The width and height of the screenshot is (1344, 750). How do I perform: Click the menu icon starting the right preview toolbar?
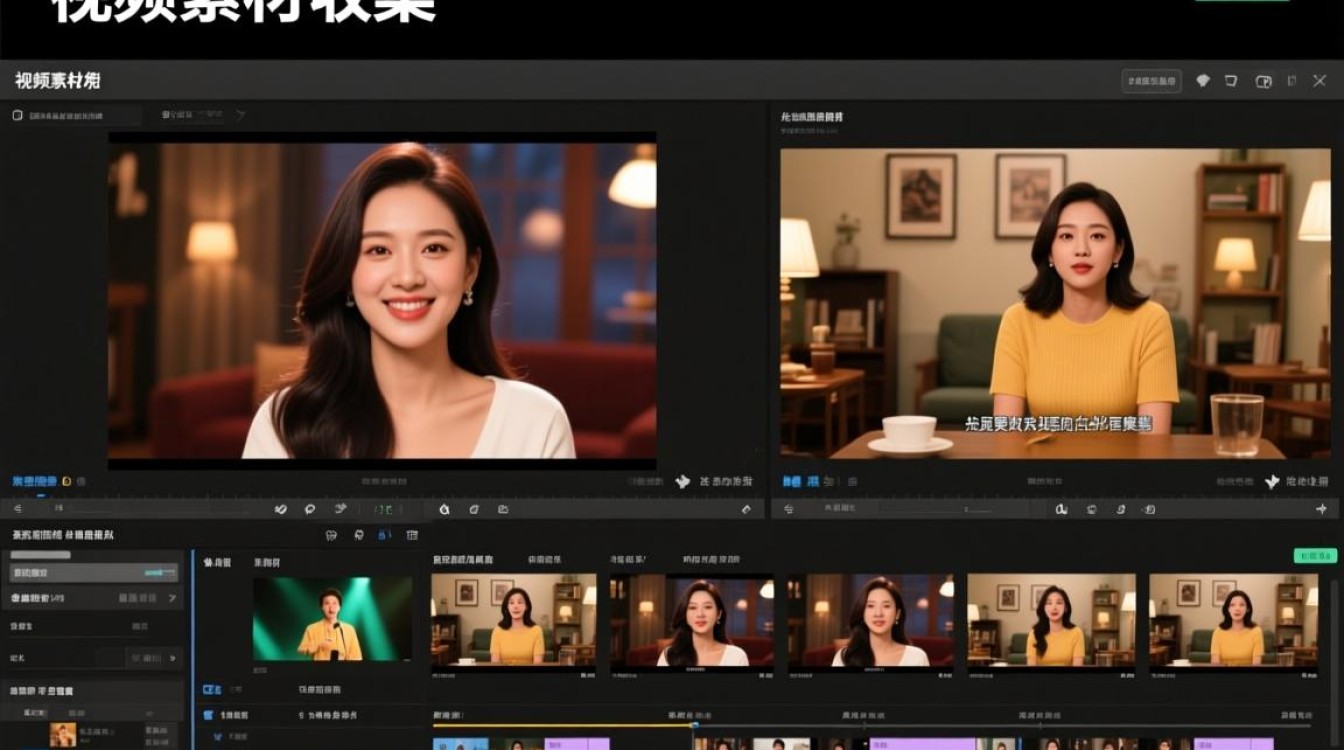[x=789, y=509]
